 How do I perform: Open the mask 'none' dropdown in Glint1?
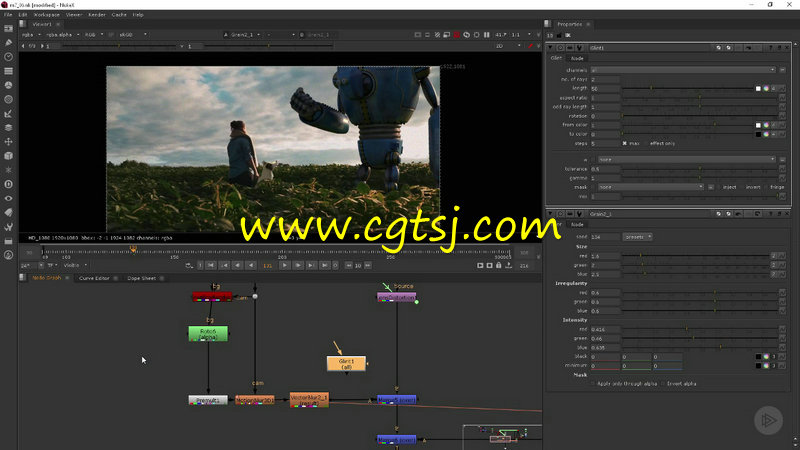pos(651,187)
